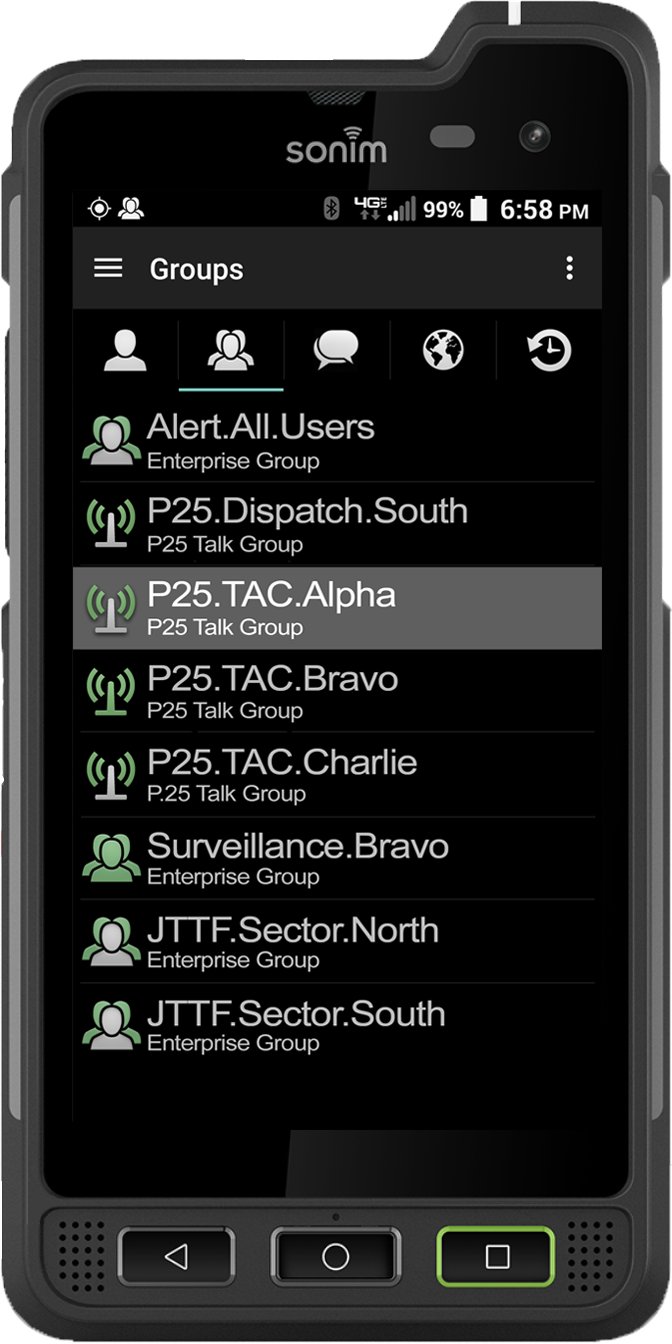Image resolution: width=672 pixels, height=1344 pixels.
Task: Open the Messages tab (speech bubbles icon)
Action: (x=336, y=351)
